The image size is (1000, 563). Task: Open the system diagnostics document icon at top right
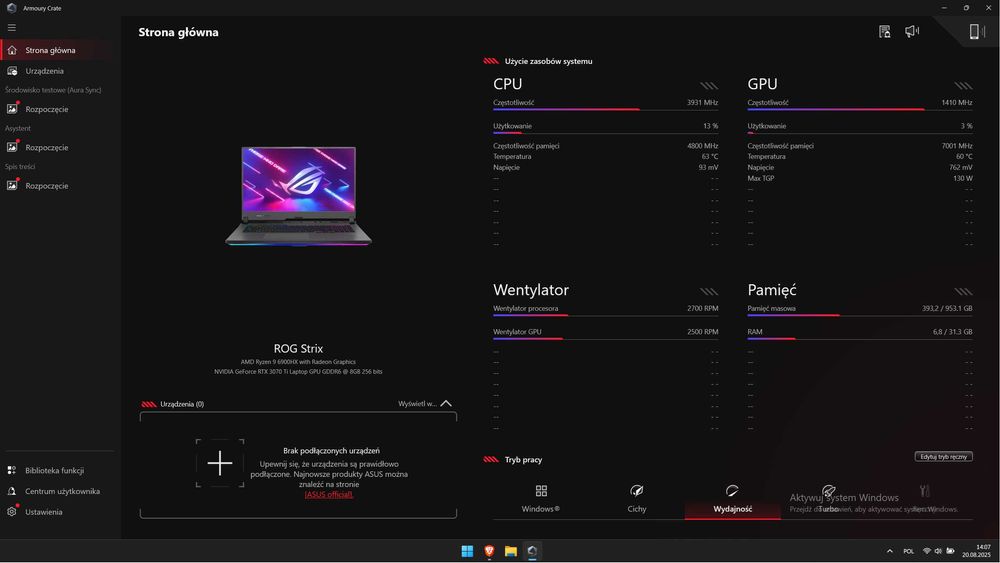pyautogui.click(x=885, y=31)
